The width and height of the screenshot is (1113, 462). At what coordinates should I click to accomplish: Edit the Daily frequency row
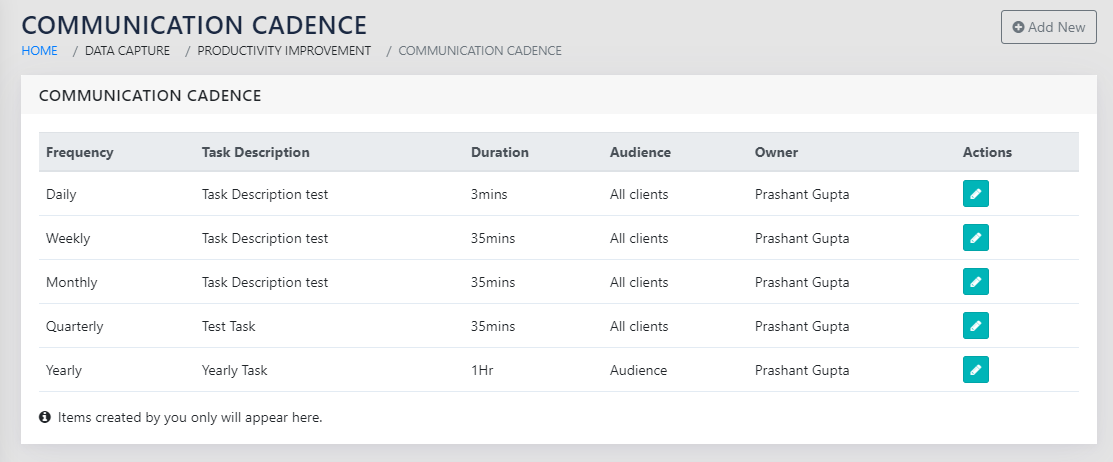click(975, 194)
